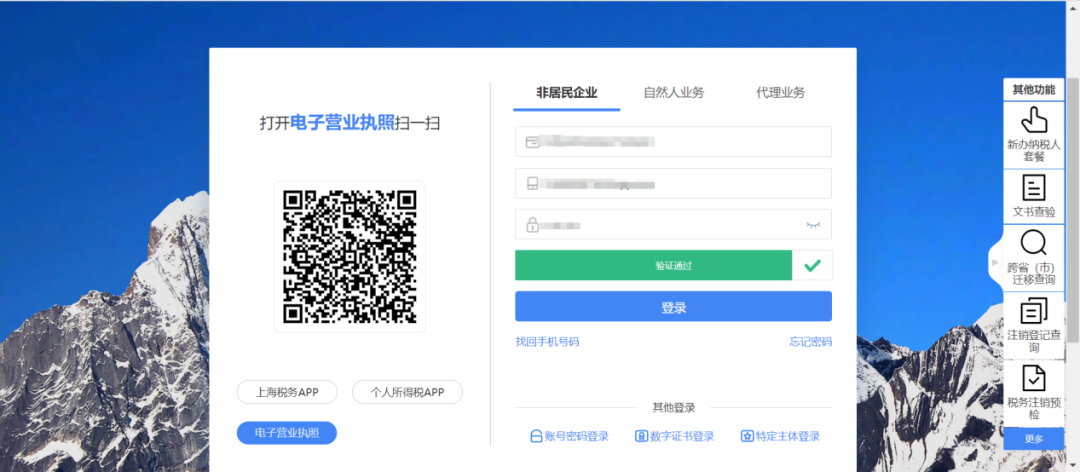Collapse the side panel with arrow handle
1080x472 pixels.
tap(995, 263)
